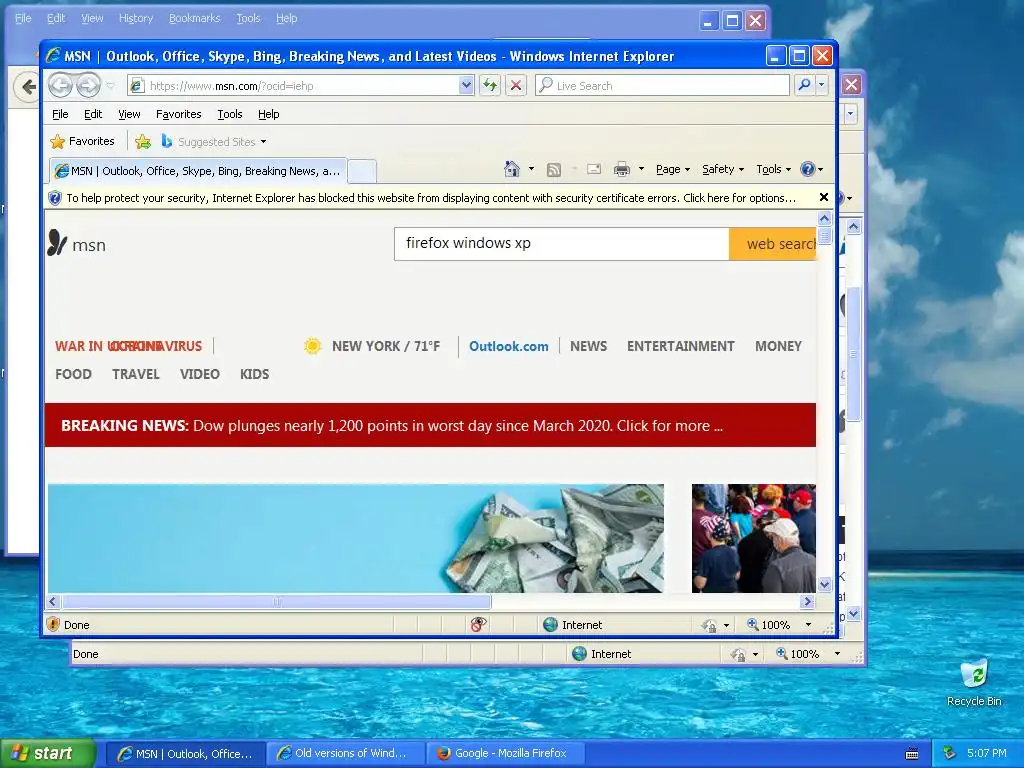The image size is (1024, 768).
Task: Open Internet Explorer Edit menu
Action: [x=93, y=114]
